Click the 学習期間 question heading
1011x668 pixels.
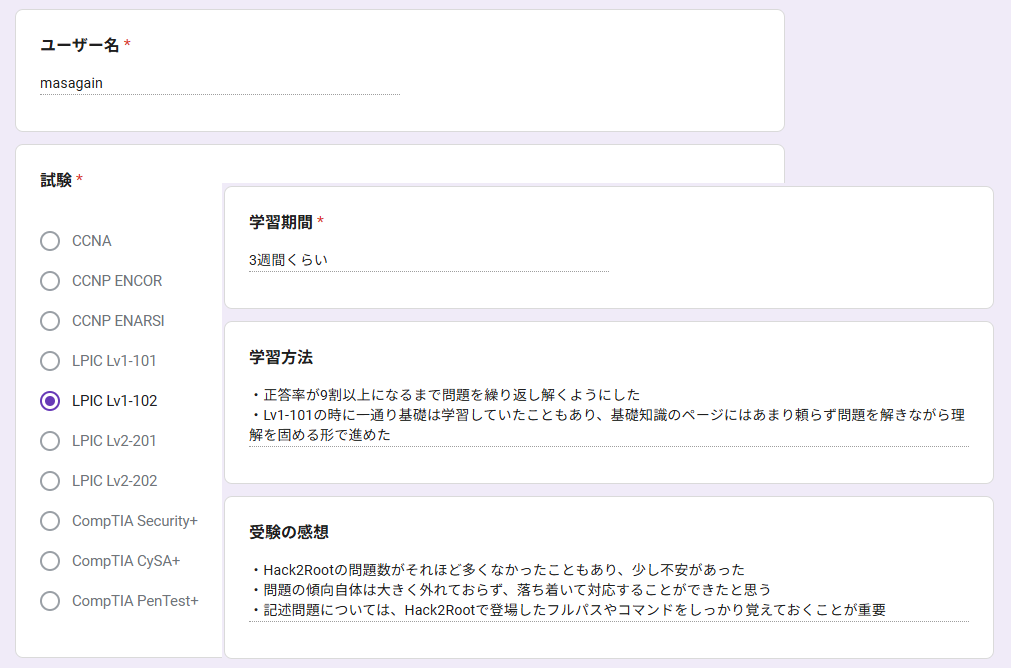(280, 221)
